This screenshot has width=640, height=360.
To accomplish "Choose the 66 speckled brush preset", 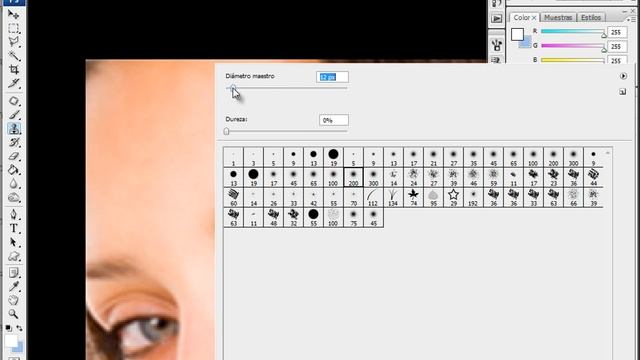I will pyautogui.click(x=573, y=197).
